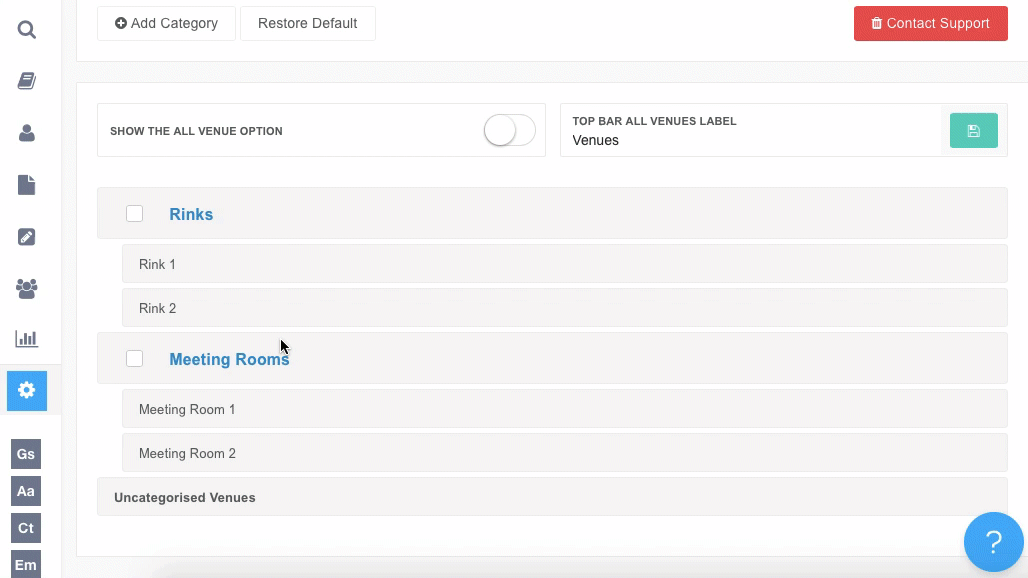Open the Gs settings submenu item
The image size is (1028, 578).
click(x=26, y=454)
